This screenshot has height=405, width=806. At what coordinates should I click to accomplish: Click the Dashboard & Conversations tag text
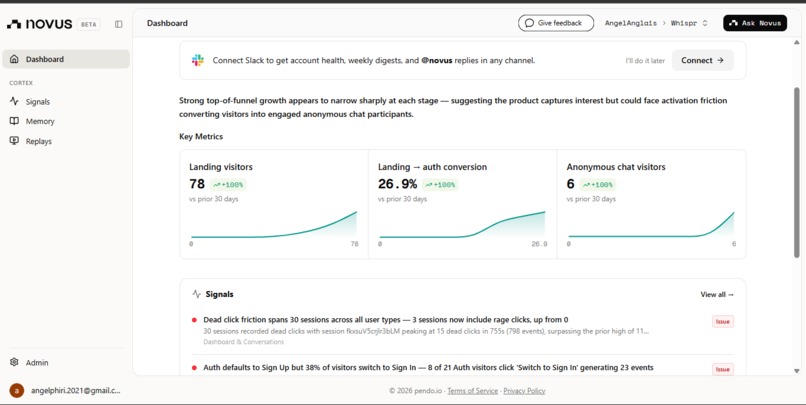pos(243,342)
